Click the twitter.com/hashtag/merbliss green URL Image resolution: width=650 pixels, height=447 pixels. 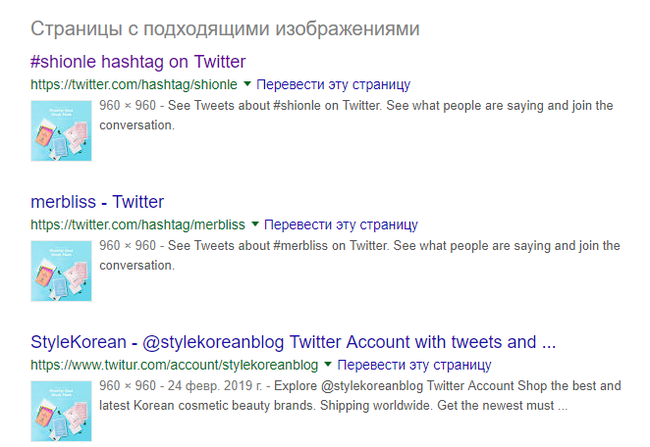pyautogui.click(x=138, y=224)
